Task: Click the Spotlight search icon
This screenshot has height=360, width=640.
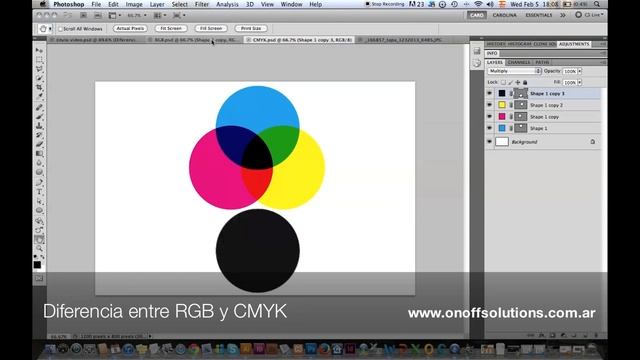Action: point(597,4)
